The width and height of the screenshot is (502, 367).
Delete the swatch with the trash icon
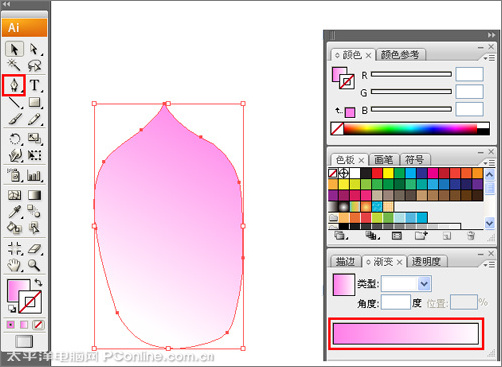click(x=471, y=236)
